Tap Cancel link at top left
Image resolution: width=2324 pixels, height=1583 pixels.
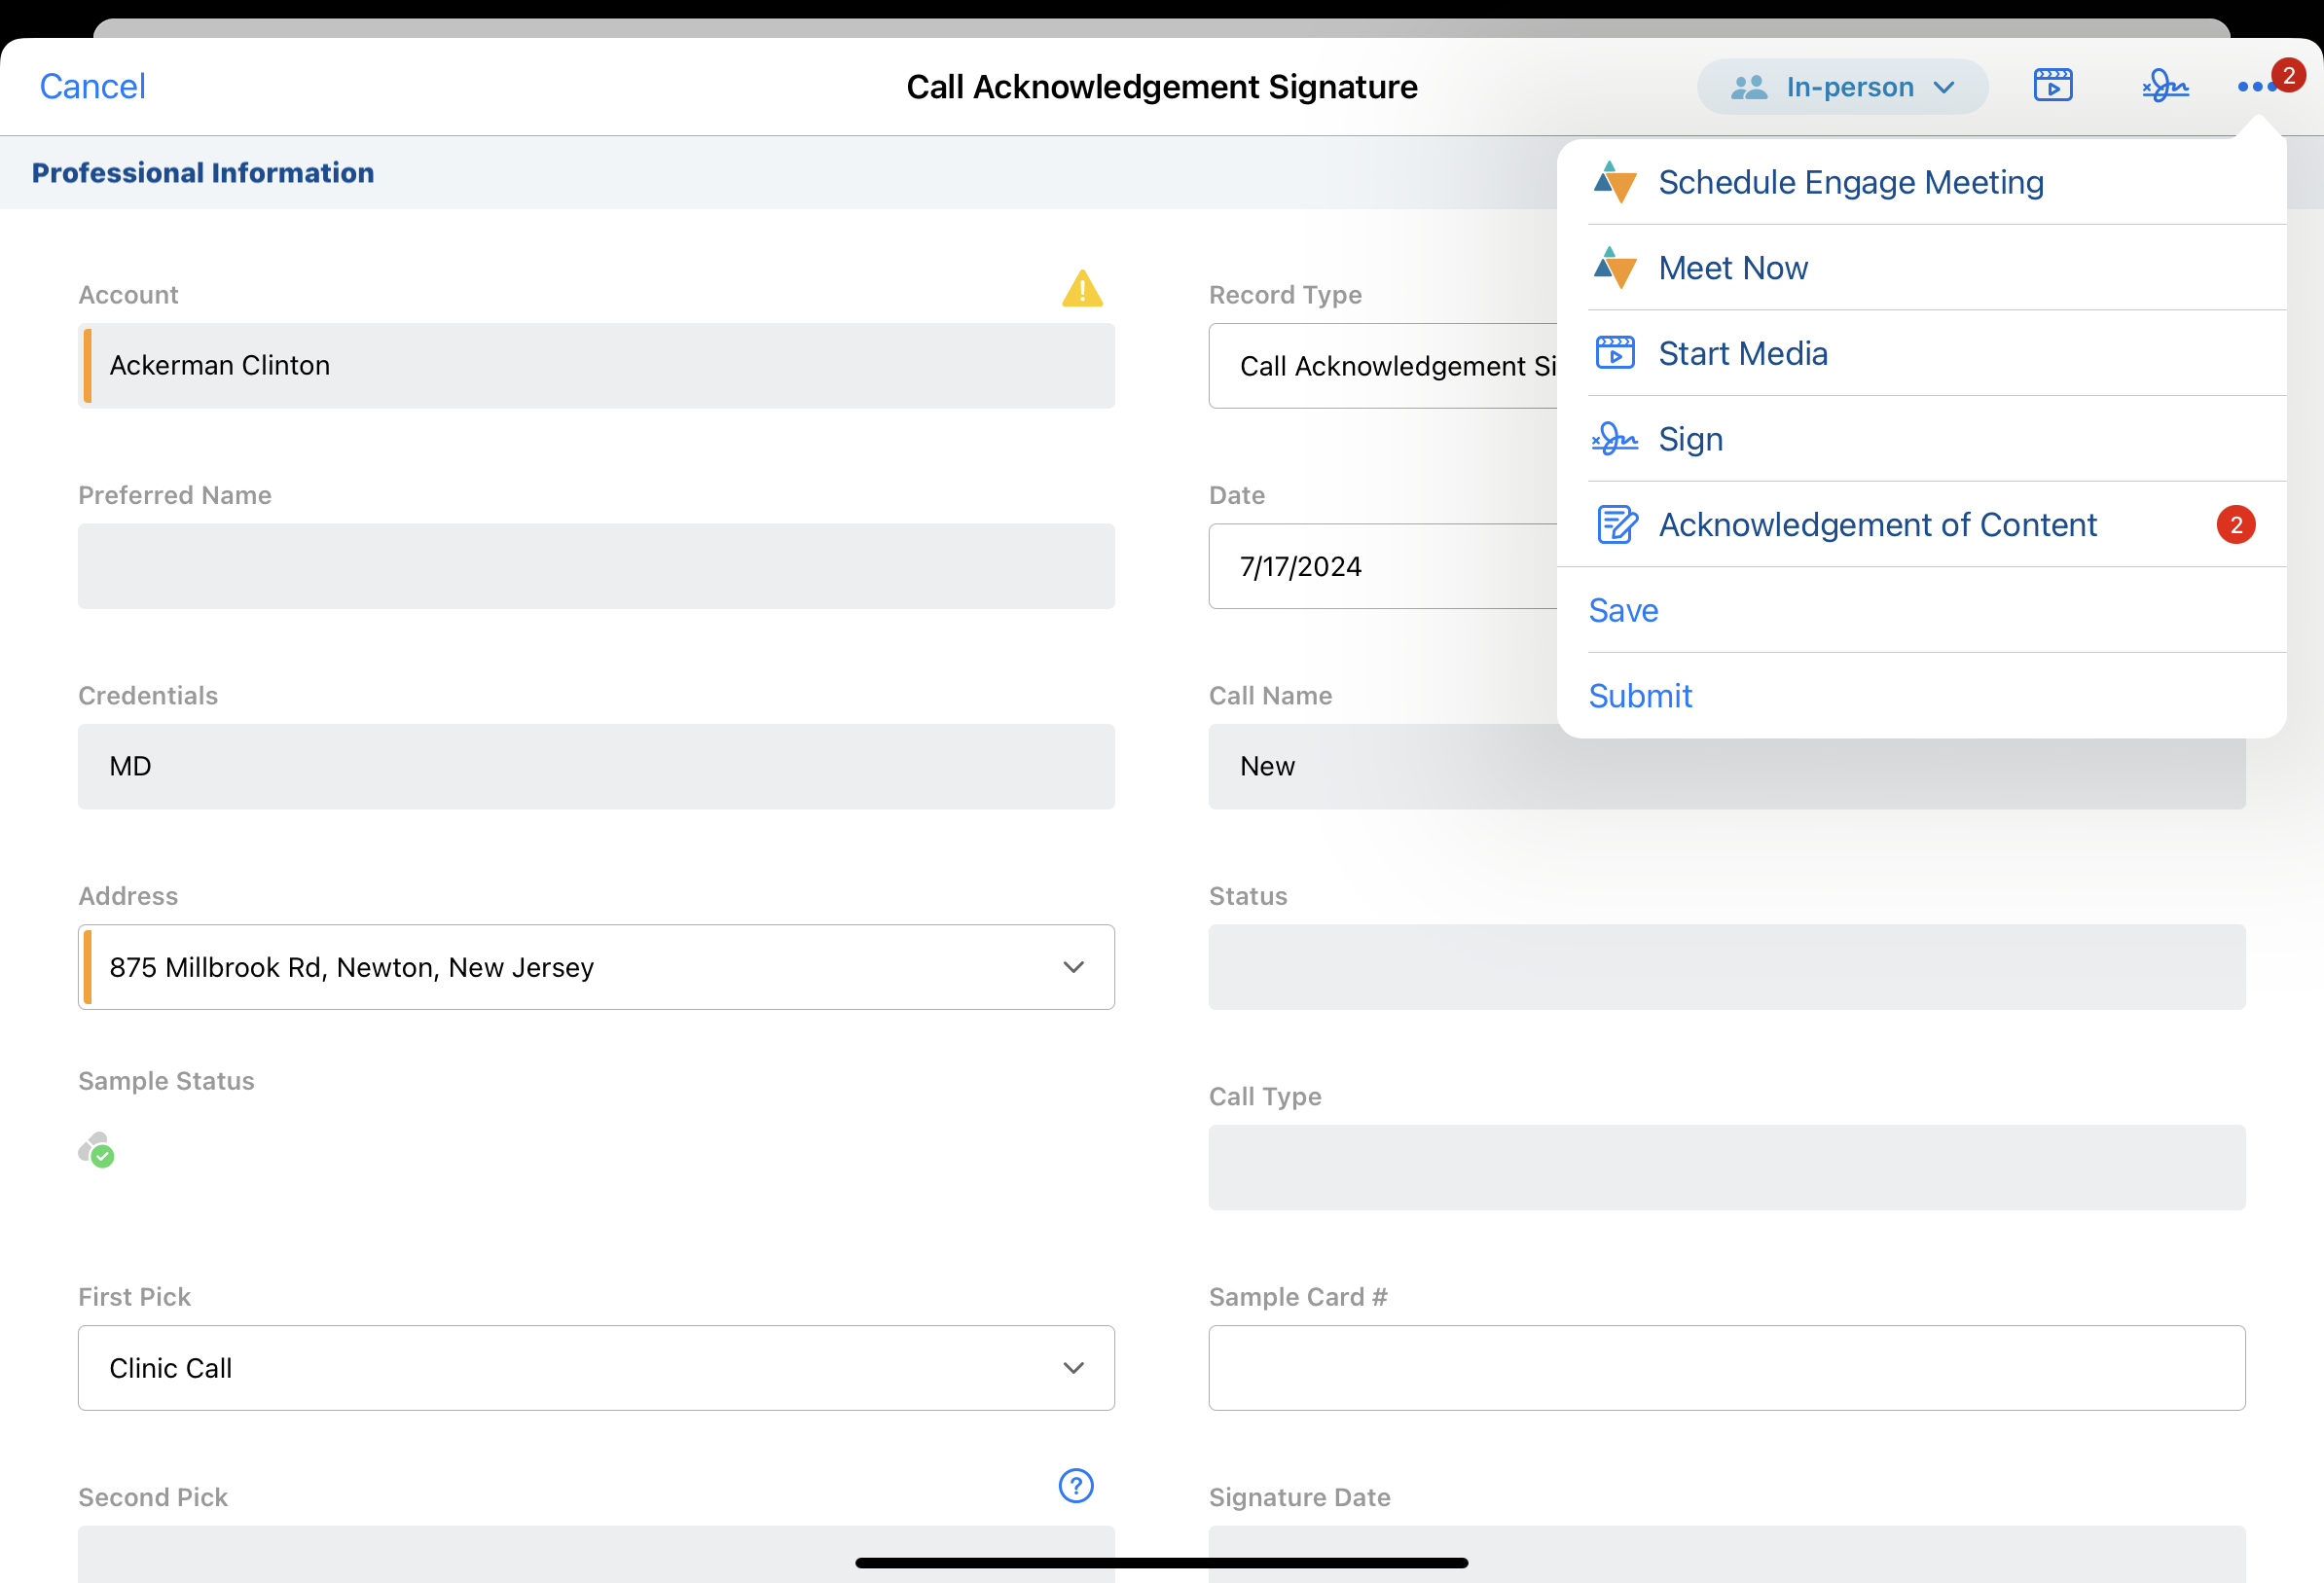click(x=92, y=87)
